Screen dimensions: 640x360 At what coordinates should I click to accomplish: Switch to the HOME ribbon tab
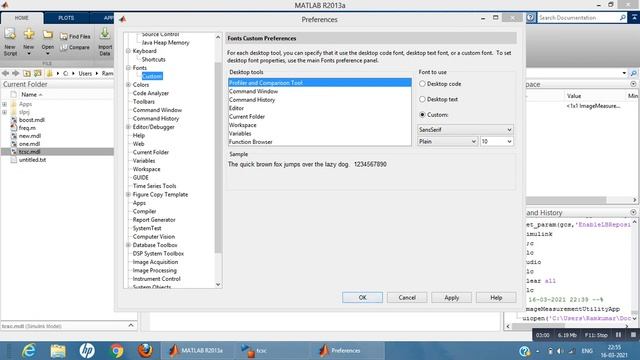coord(22,18)
